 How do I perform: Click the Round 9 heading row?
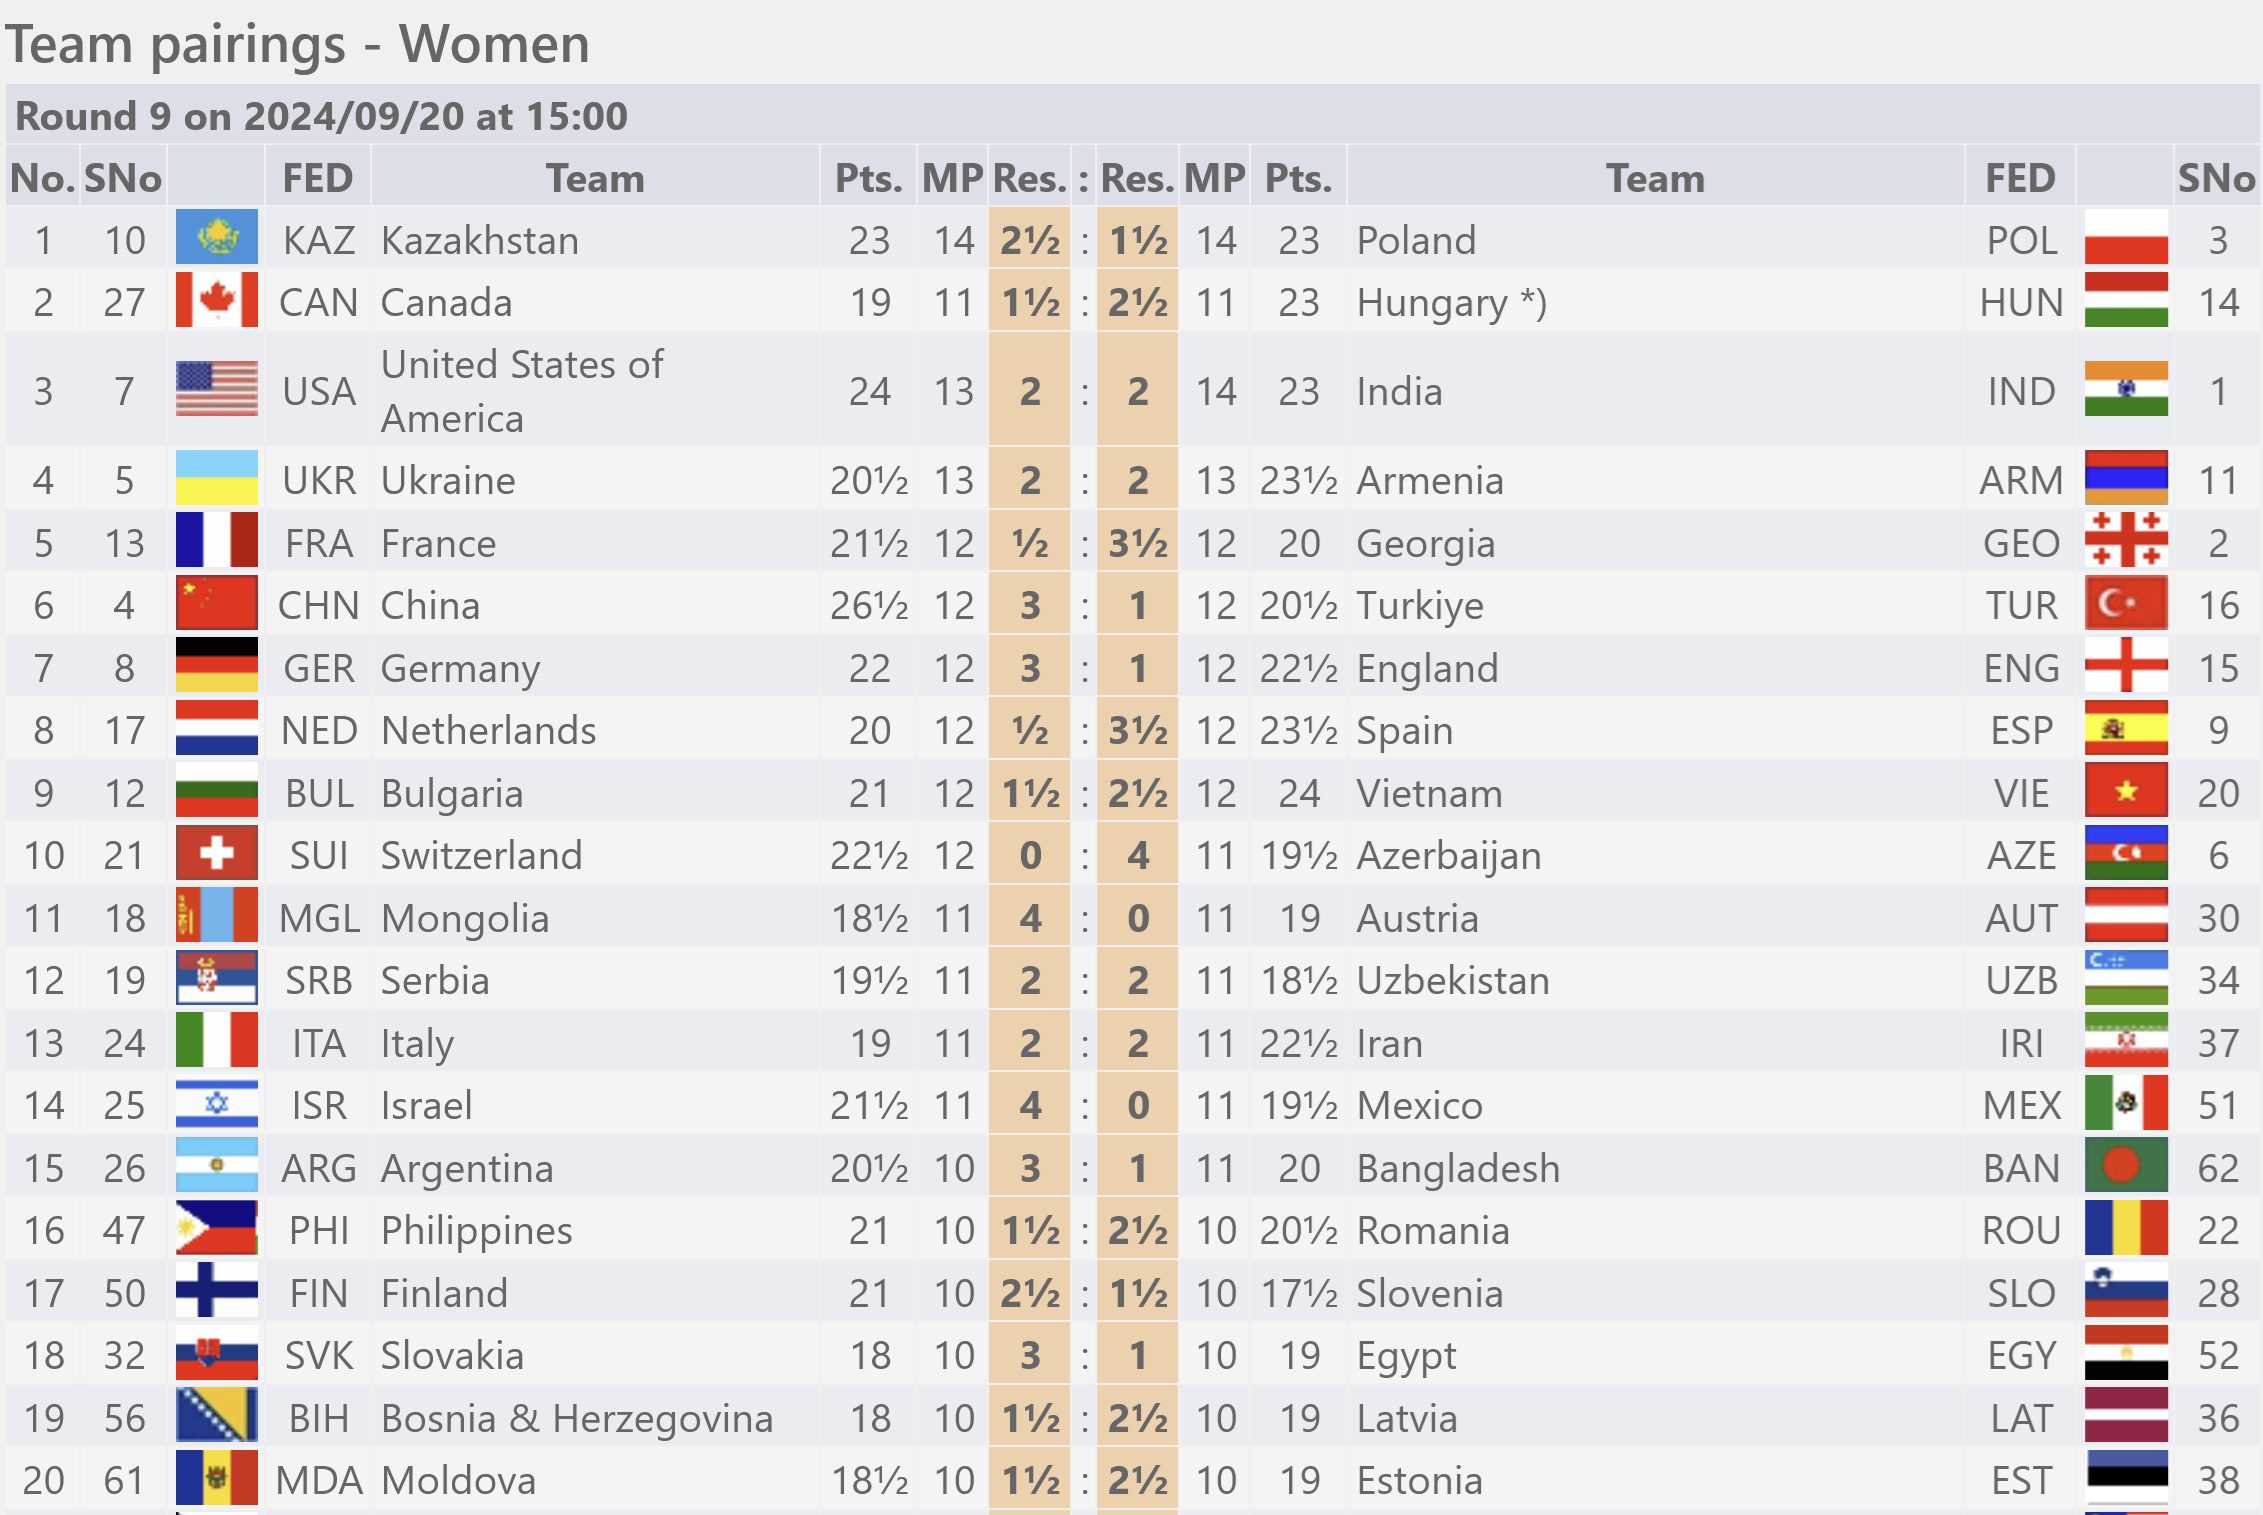pos(1132,115)
